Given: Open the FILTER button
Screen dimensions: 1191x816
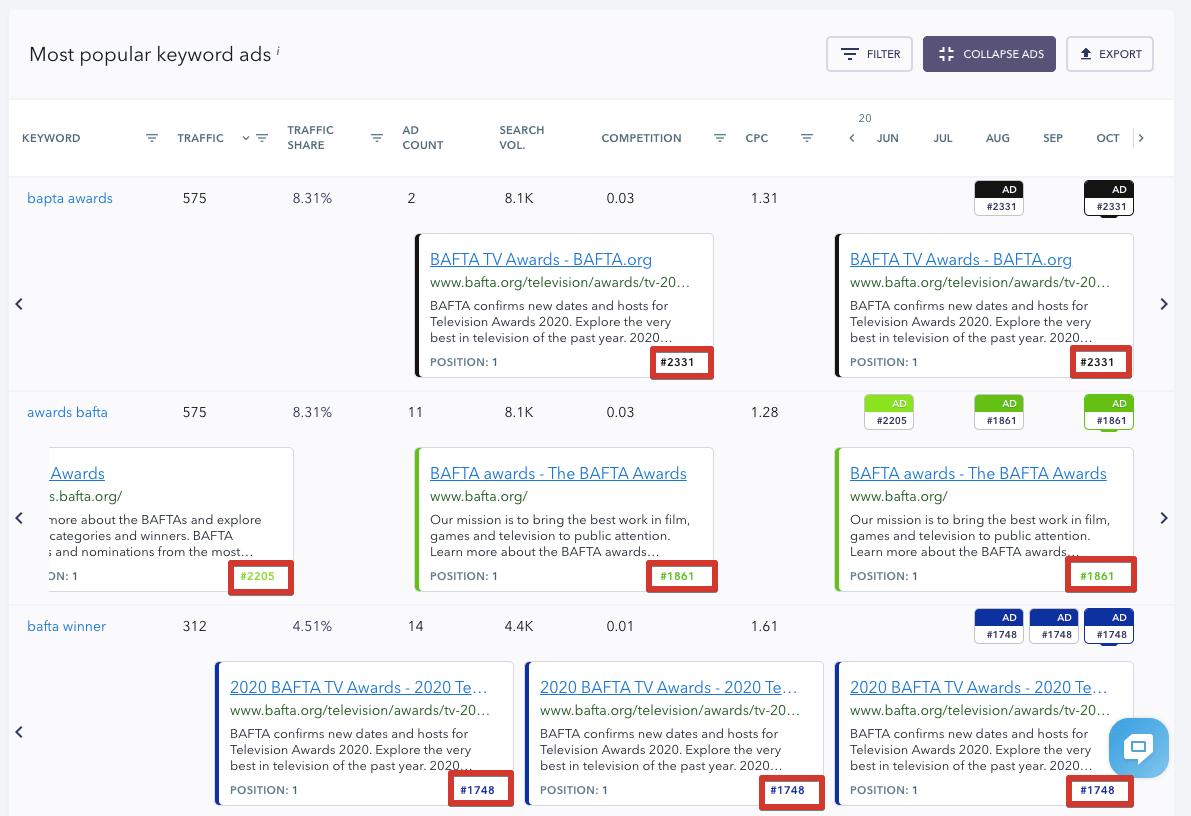Looking at the screenshot, I should (x=869, y=54).
